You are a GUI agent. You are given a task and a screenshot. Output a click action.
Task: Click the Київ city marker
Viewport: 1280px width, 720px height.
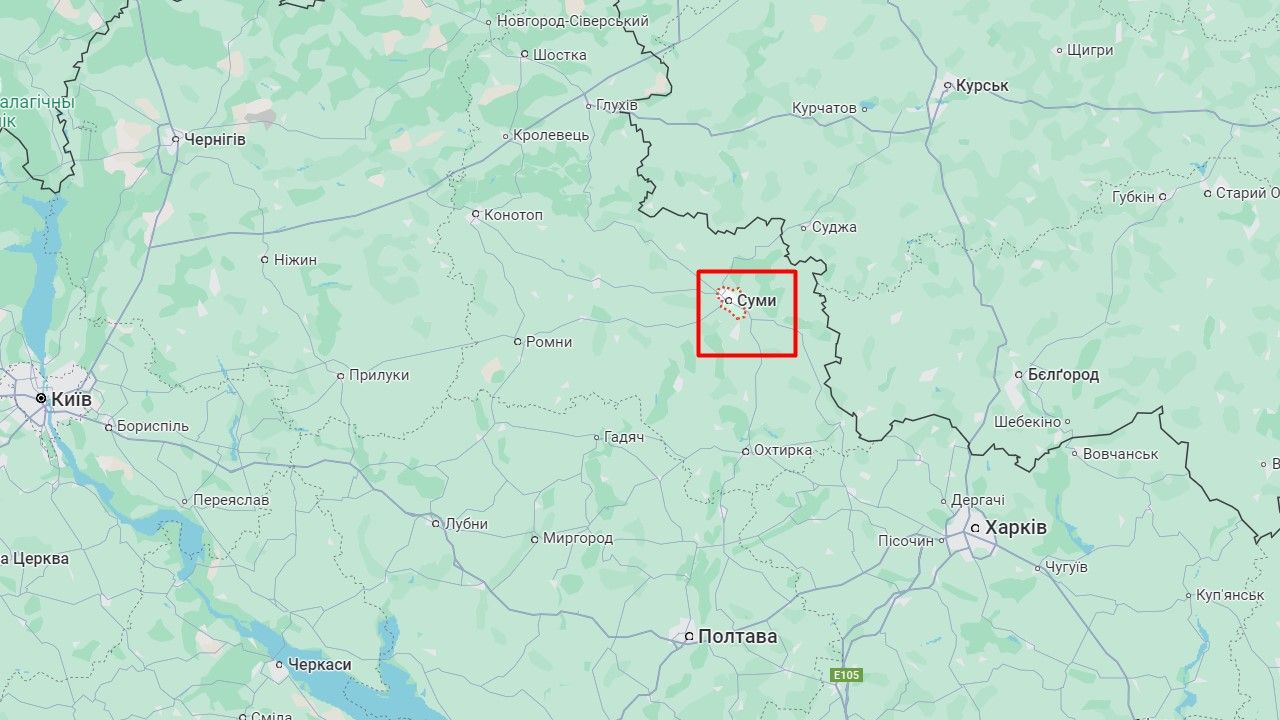click(41, 398)
